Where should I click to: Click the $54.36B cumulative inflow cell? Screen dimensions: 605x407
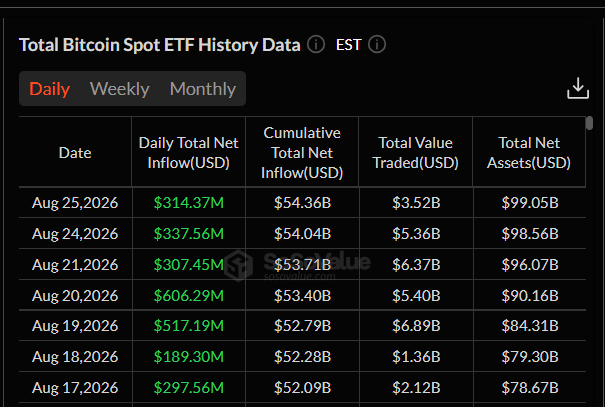click(x=302, y=203)
